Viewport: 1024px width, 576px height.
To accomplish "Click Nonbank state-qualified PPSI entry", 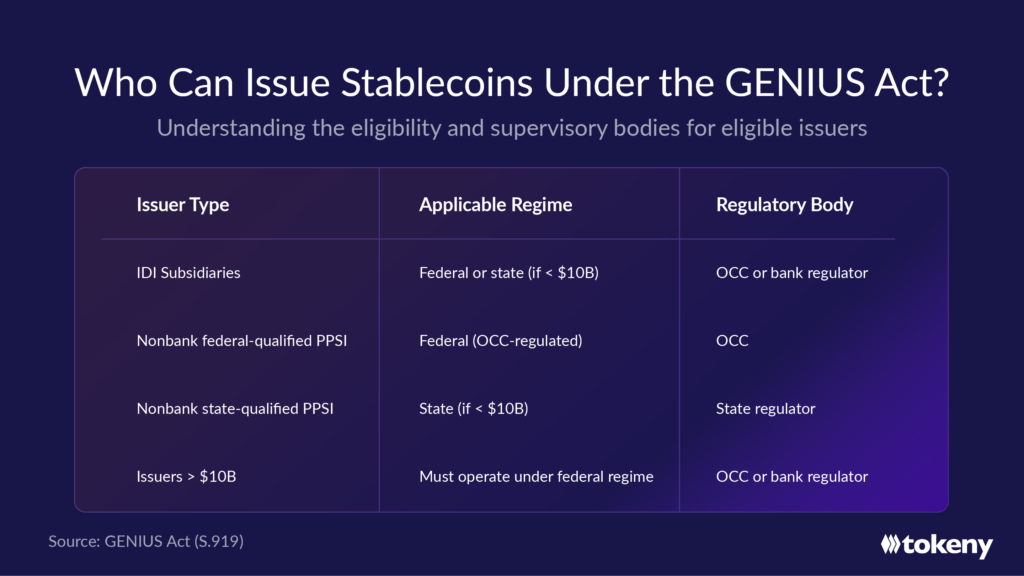I will (235, 409).
